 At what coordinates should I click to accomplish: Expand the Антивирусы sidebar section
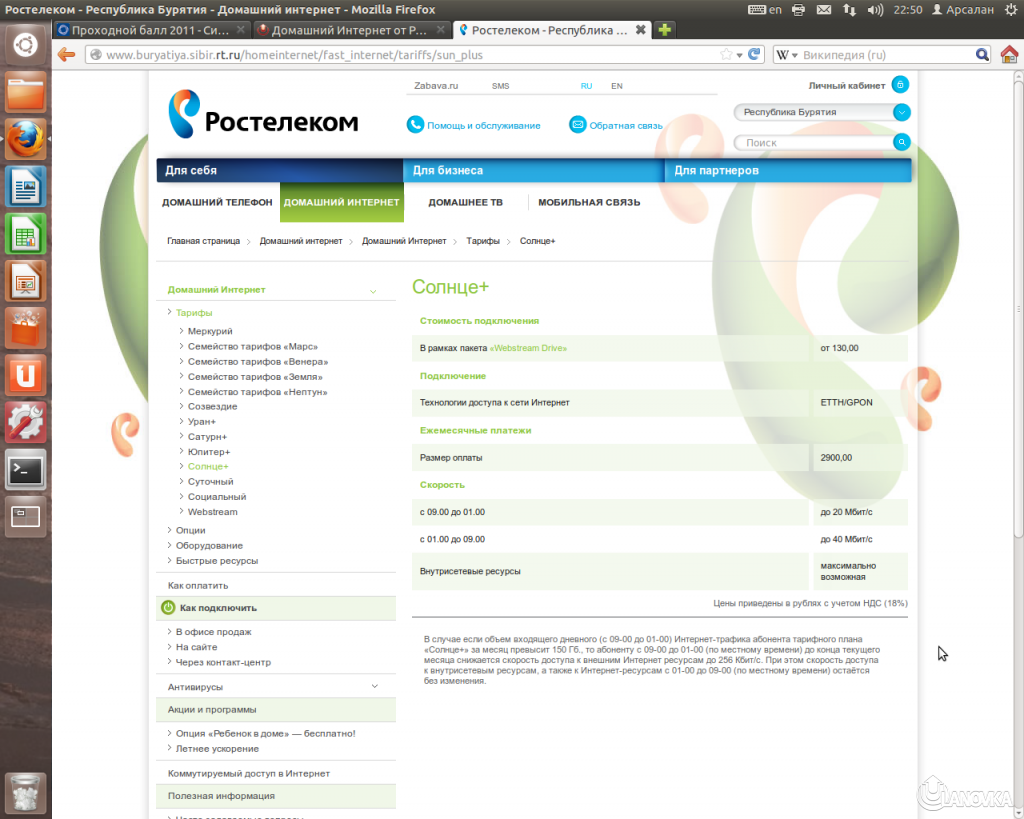point(375,686)
